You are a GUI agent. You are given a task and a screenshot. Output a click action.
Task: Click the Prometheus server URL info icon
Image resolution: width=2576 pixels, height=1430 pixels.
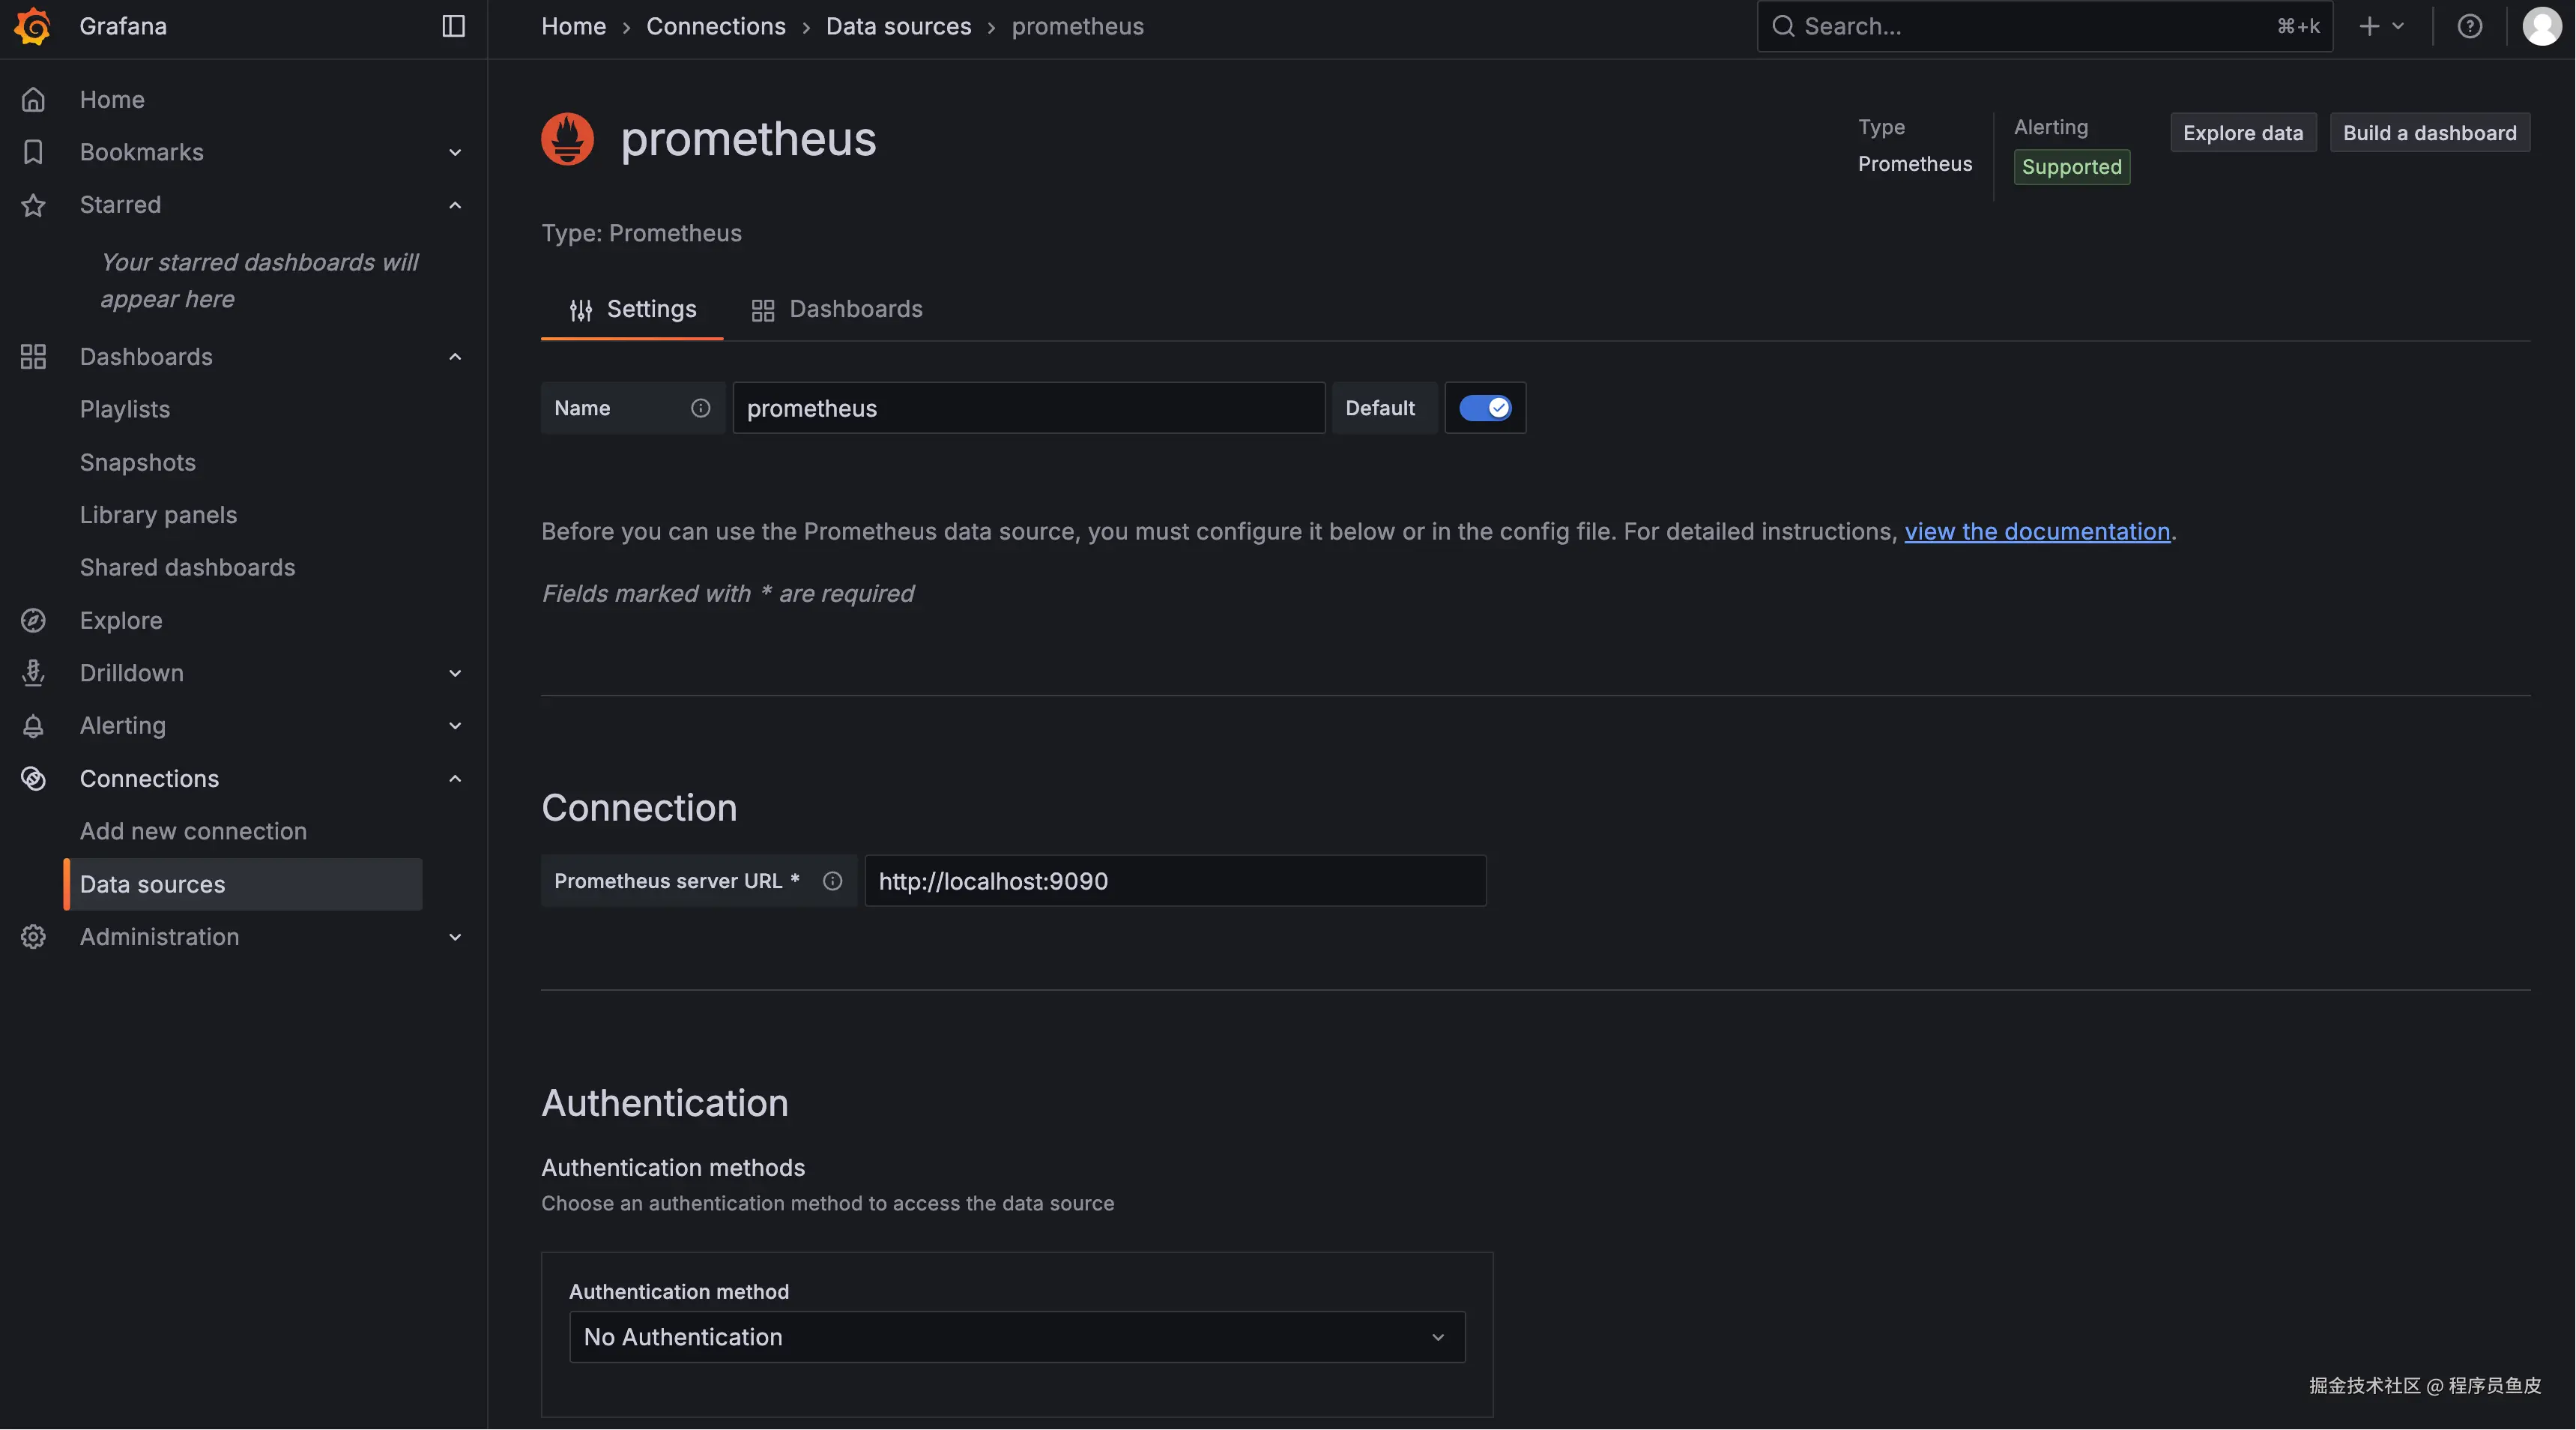(832, 881)
